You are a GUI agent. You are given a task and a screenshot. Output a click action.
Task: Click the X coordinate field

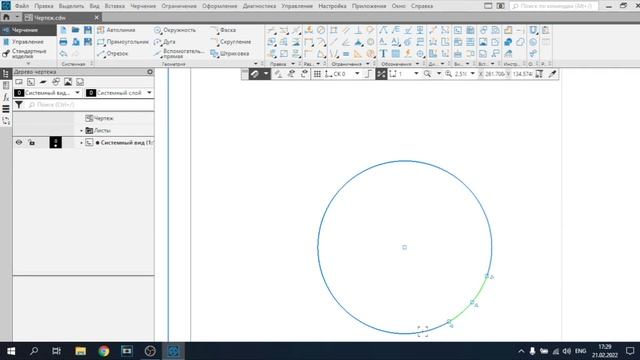(x=495, y=74)
